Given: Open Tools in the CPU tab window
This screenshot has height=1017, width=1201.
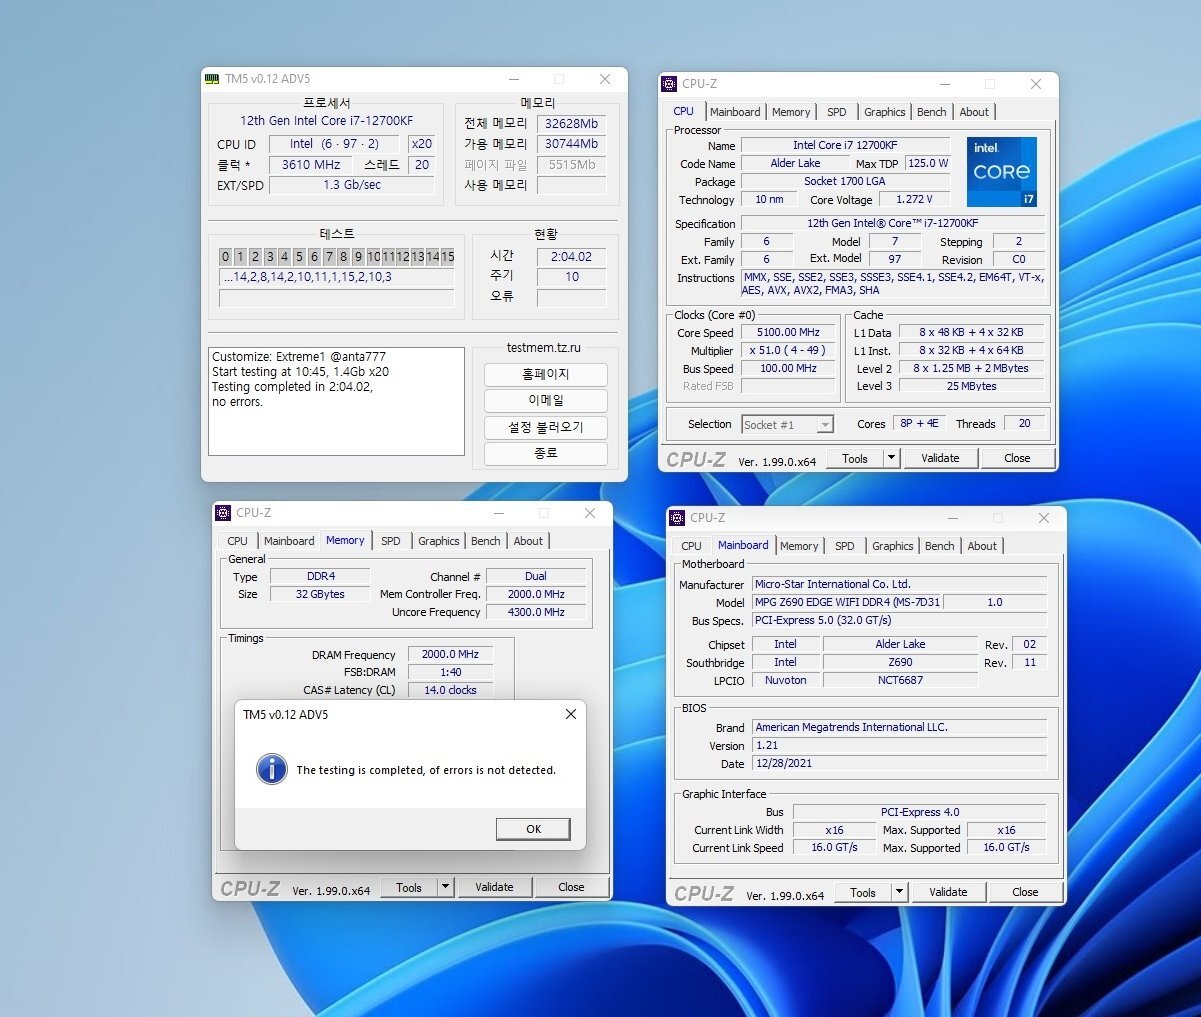Looking at the screenshot, I should click(855, 458).
